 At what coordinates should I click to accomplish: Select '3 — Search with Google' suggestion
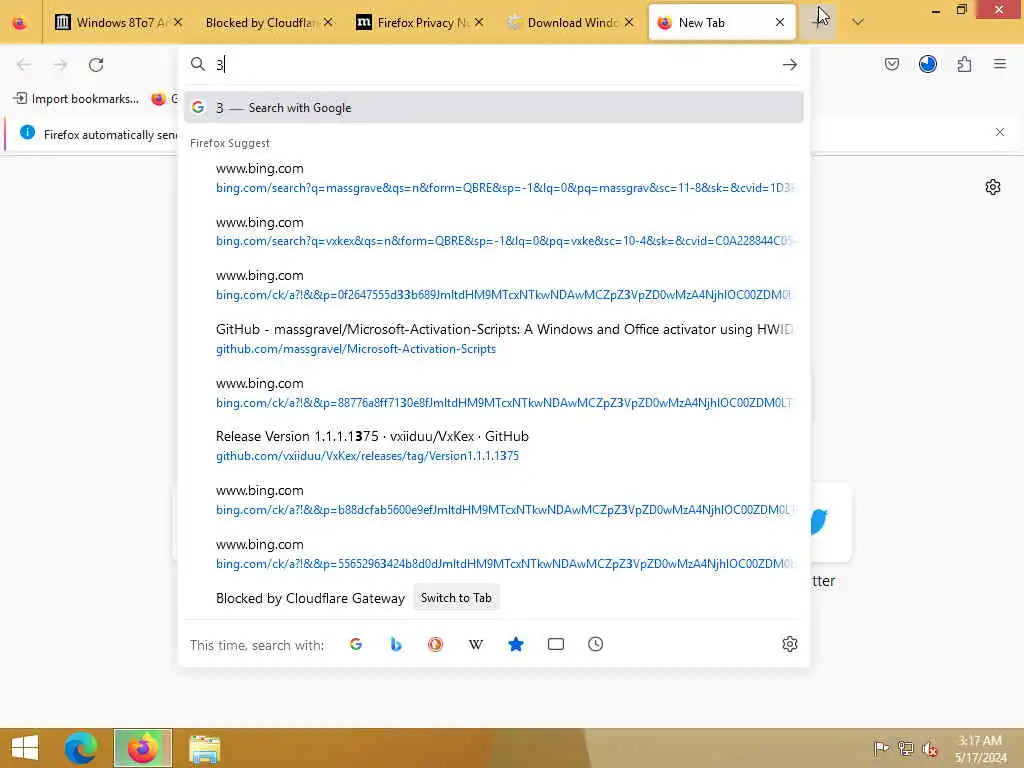click(494, 108)
